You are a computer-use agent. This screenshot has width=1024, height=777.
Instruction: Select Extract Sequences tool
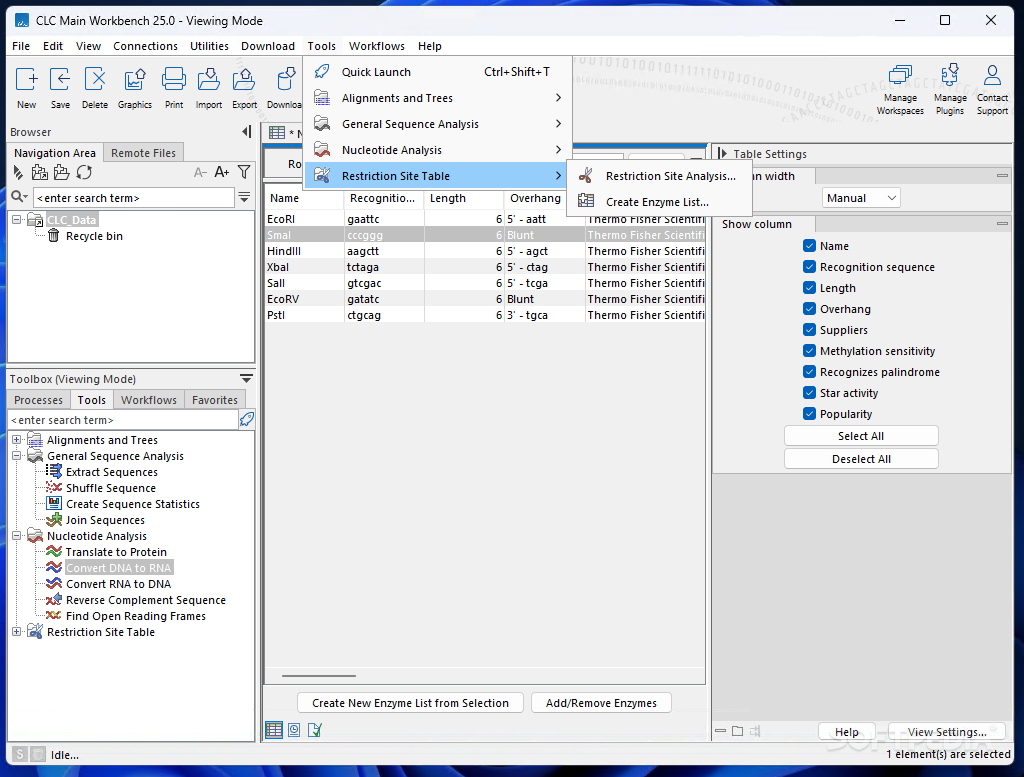pyautogui.click(x=112, y=472)
